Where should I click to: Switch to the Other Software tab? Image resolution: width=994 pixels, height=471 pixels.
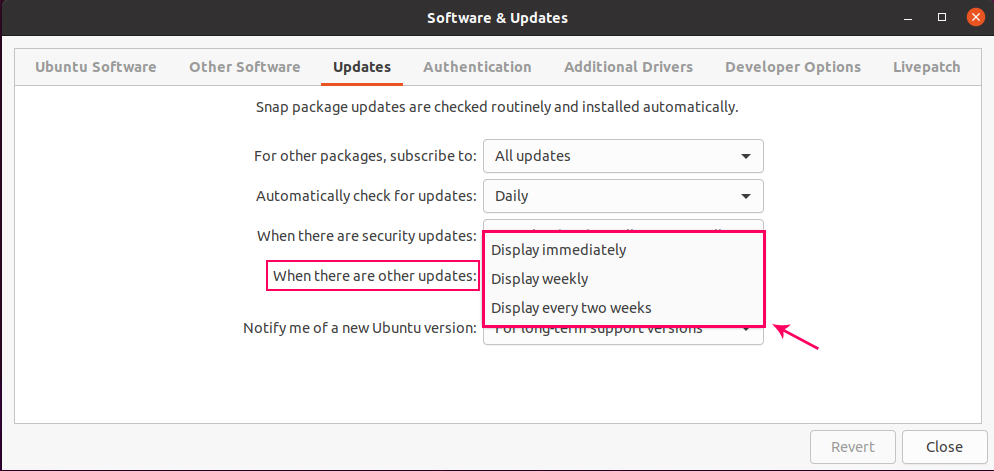[x=245, y=67]
